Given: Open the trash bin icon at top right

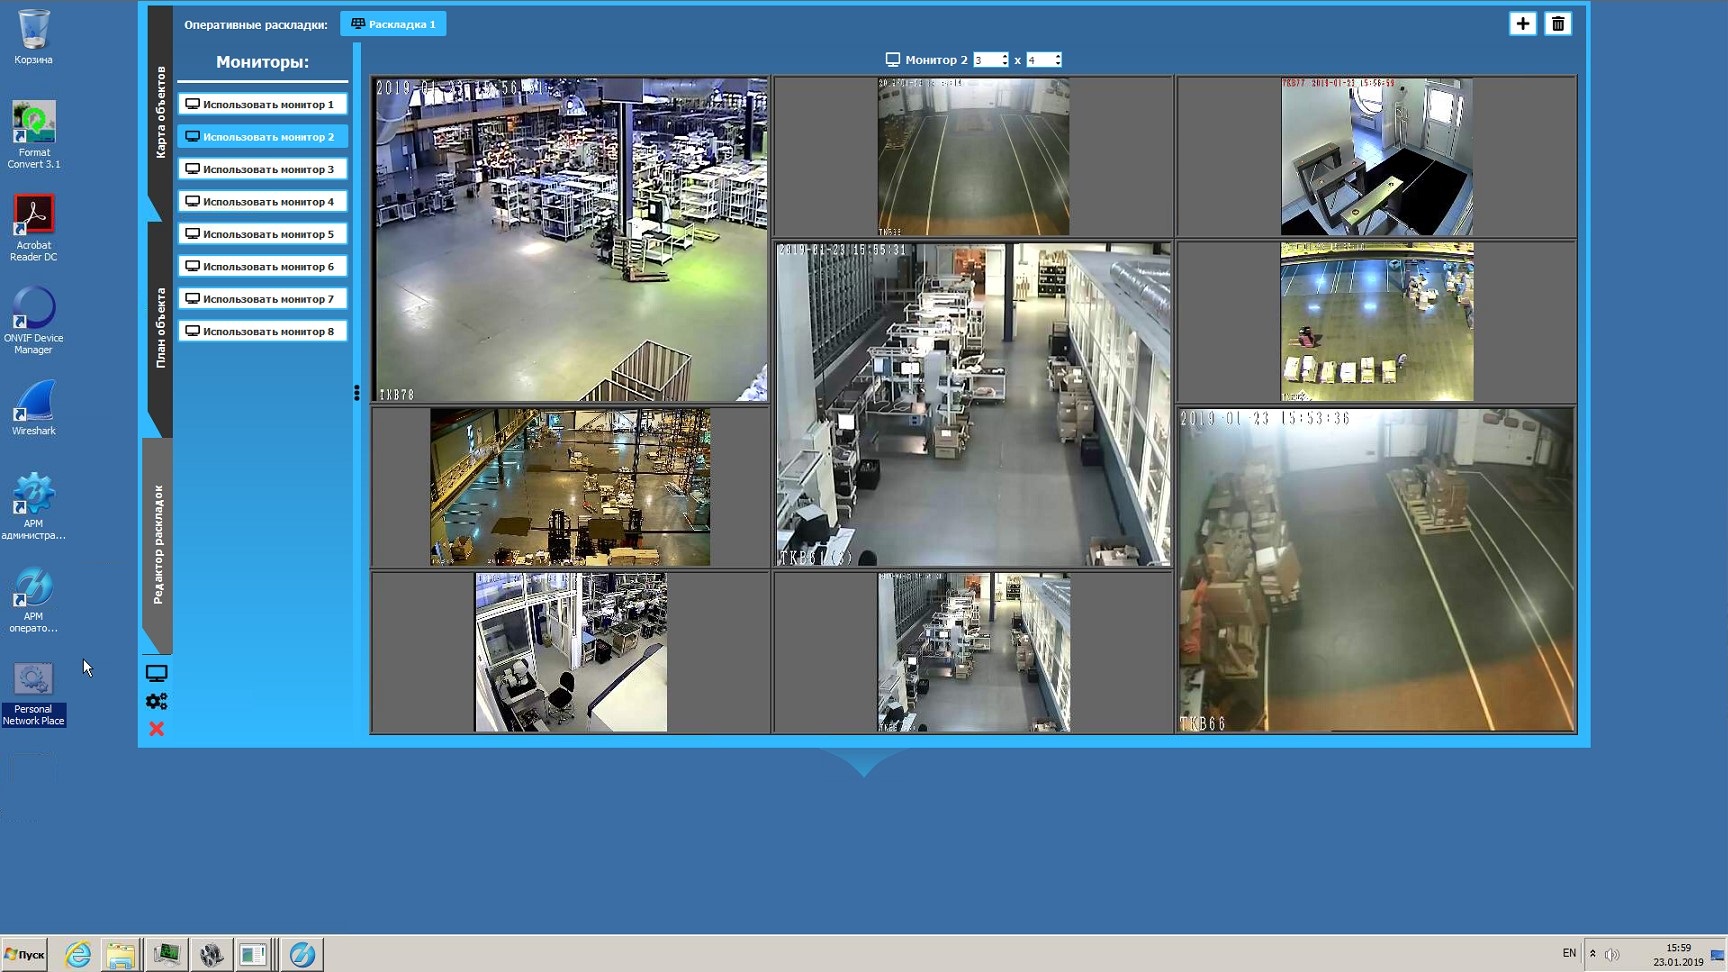Looking at the screenshot, I should 1558,22.
